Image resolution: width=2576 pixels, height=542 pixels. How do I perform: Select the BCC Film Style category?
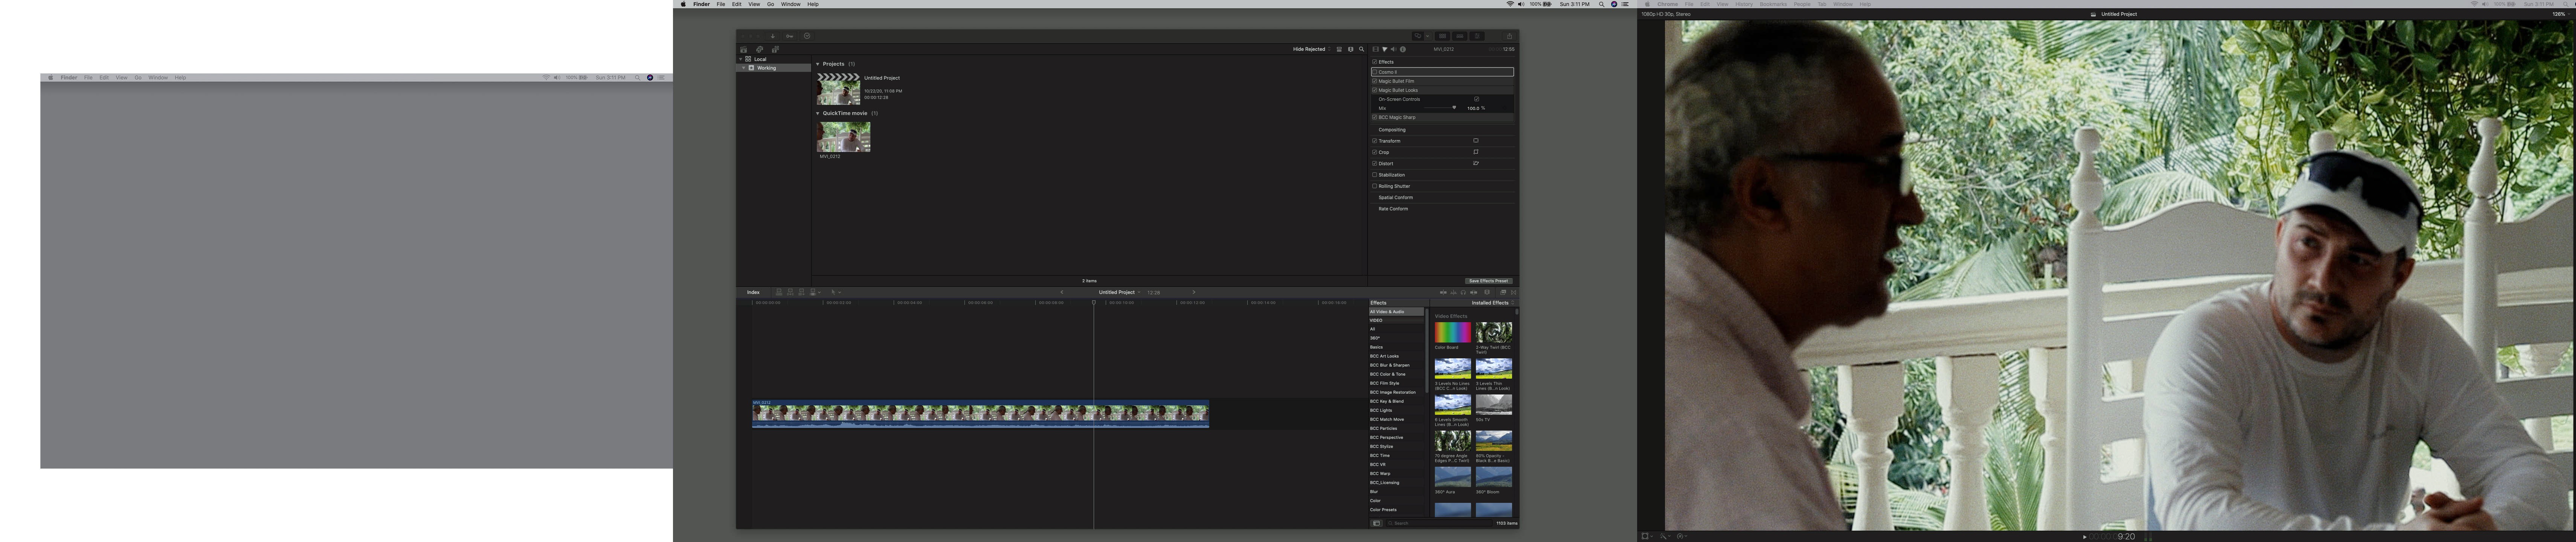[1385, 383]
